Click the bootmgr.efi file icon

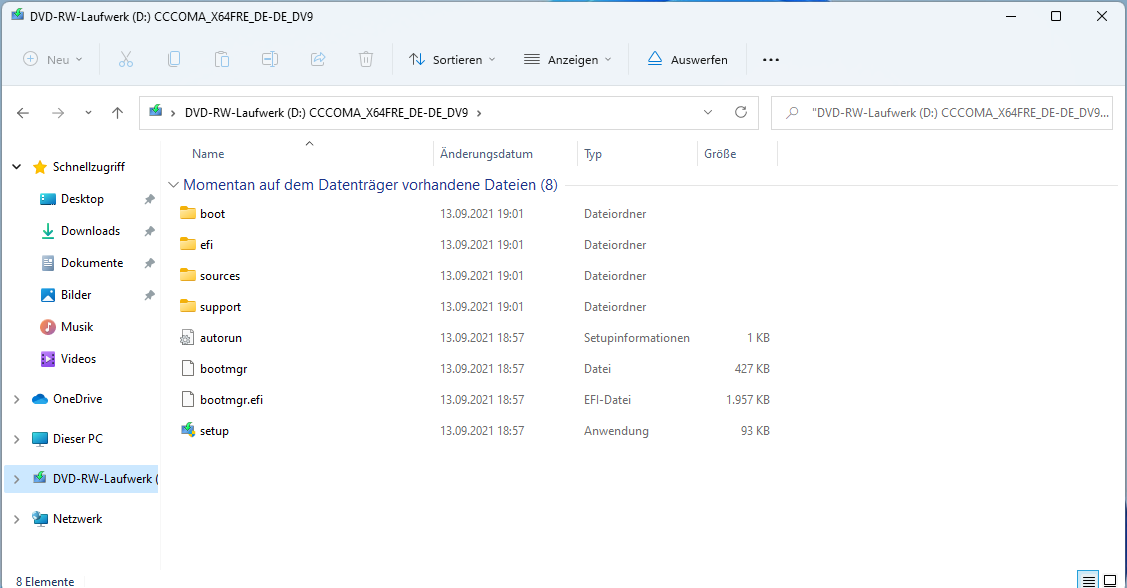[188, 399]
